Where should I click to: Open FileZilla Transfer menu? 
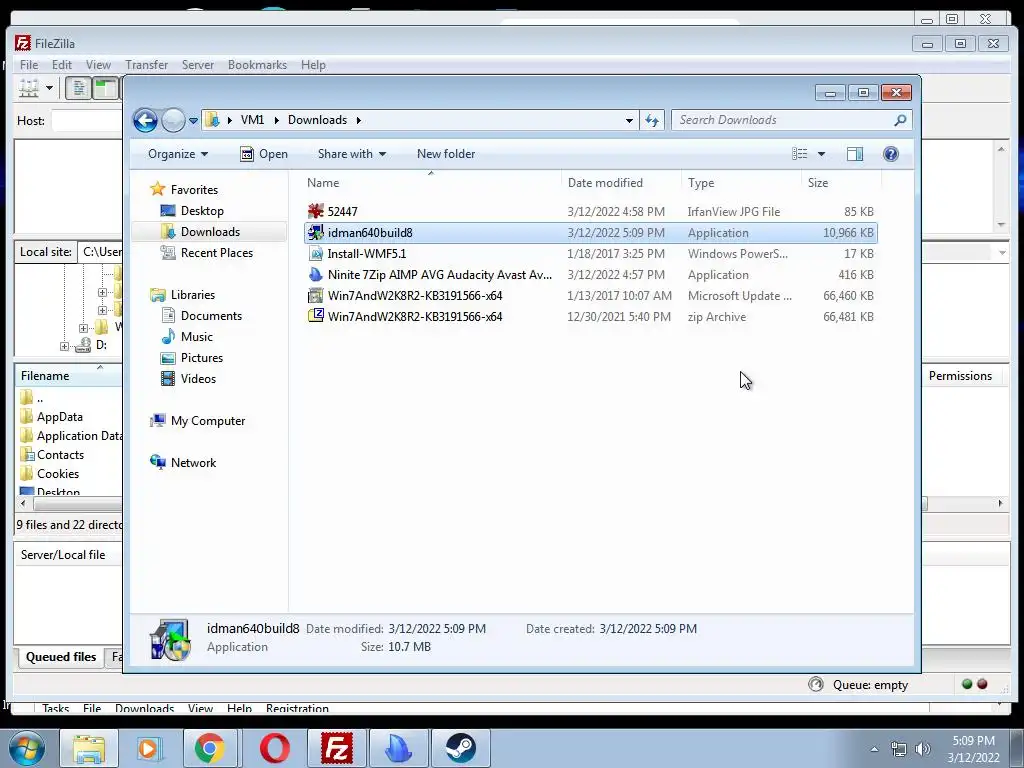146,65
